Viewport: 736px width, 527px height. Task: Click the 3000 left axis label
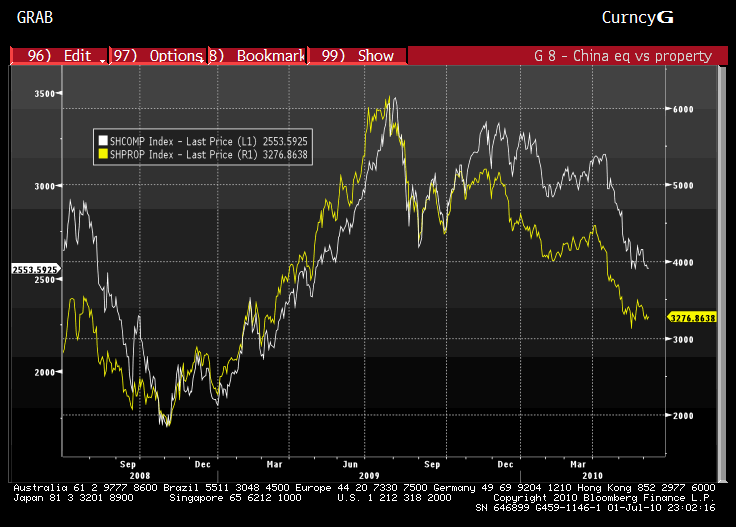pyautogui.click(x=45, y=186)
